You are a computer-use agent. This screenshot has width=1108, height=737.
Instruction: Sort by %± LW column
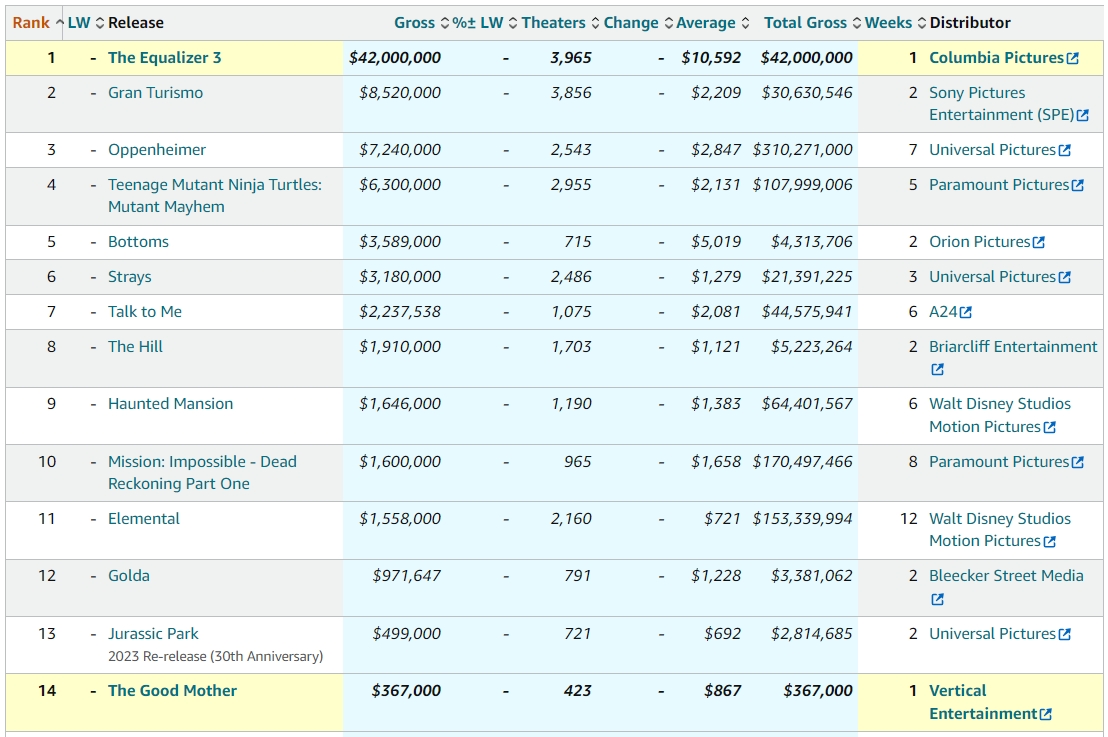pyautogui.click(x=485, y=23)
